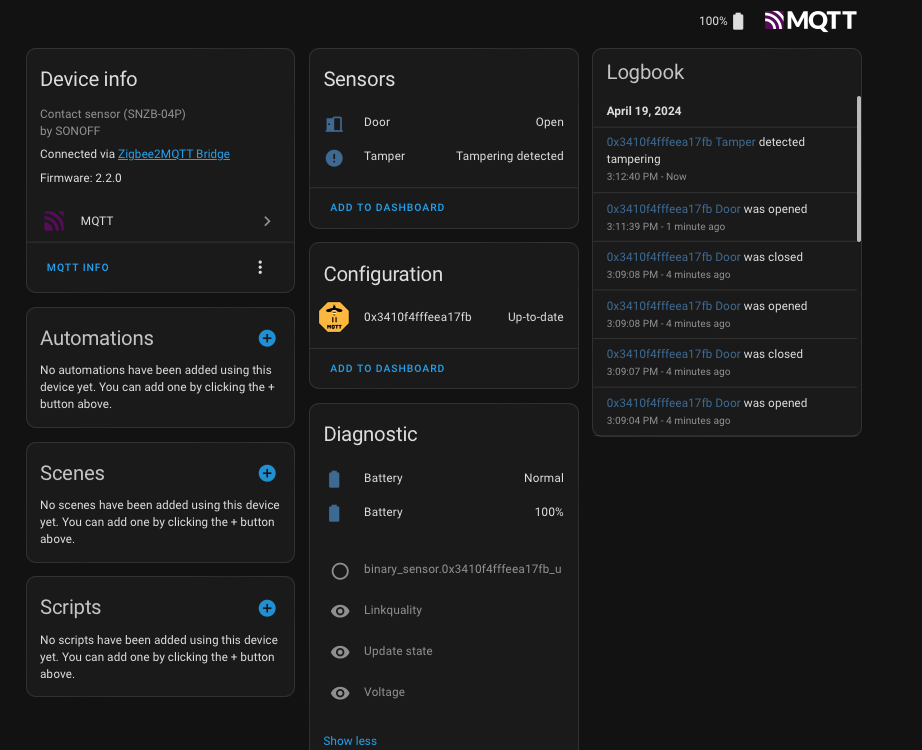
Task: Click the Contact sensor (SNZB-04P) model text
Action: point(112,114)
